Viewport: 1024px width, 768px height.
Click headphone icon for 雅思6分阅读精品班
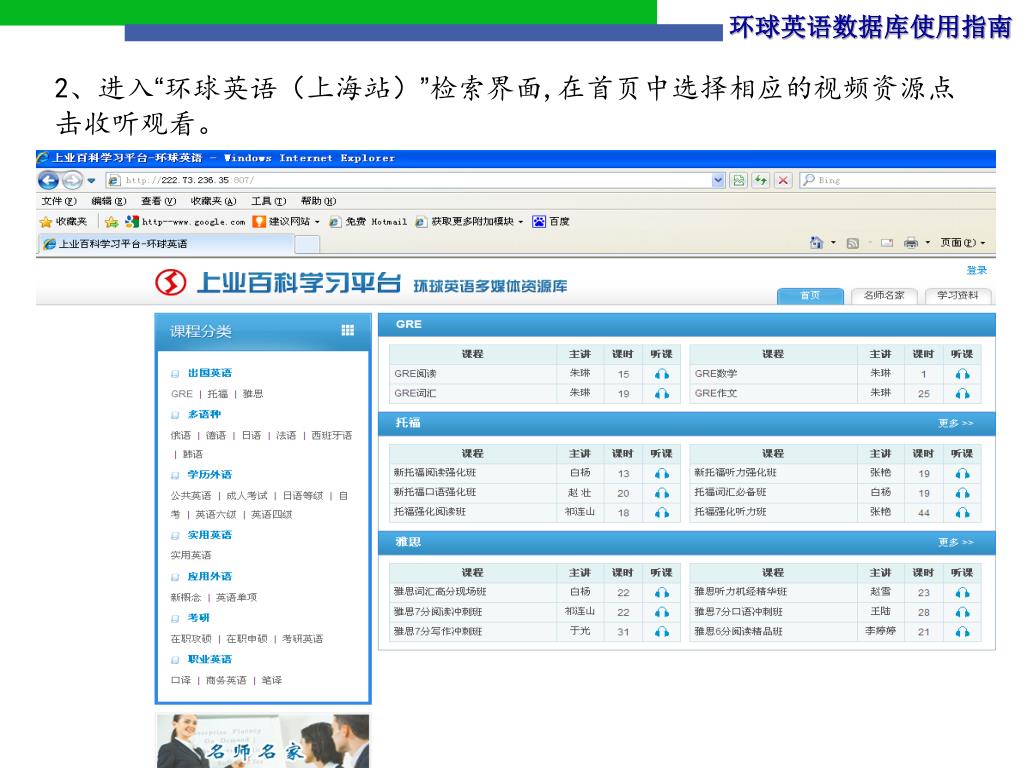tap(962, 632)
